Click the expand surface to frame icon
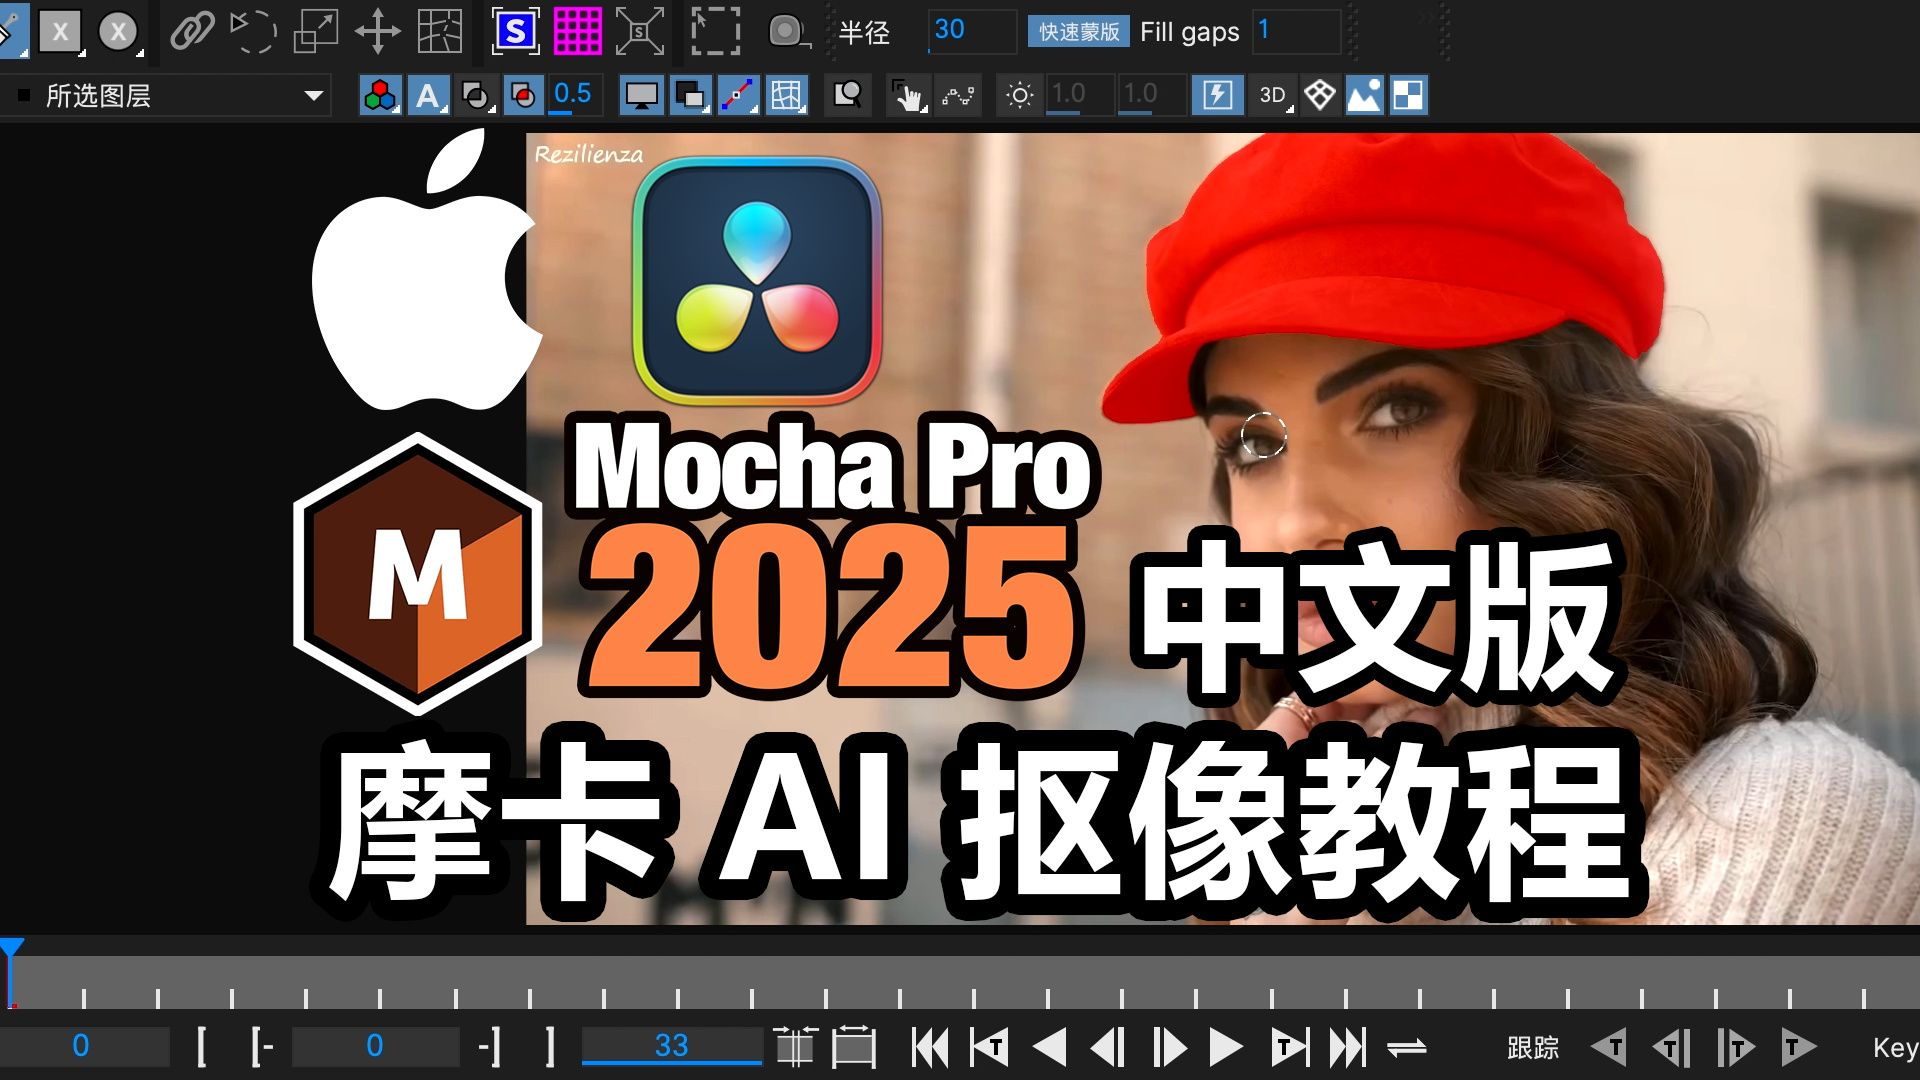 (x=640, y=32)
